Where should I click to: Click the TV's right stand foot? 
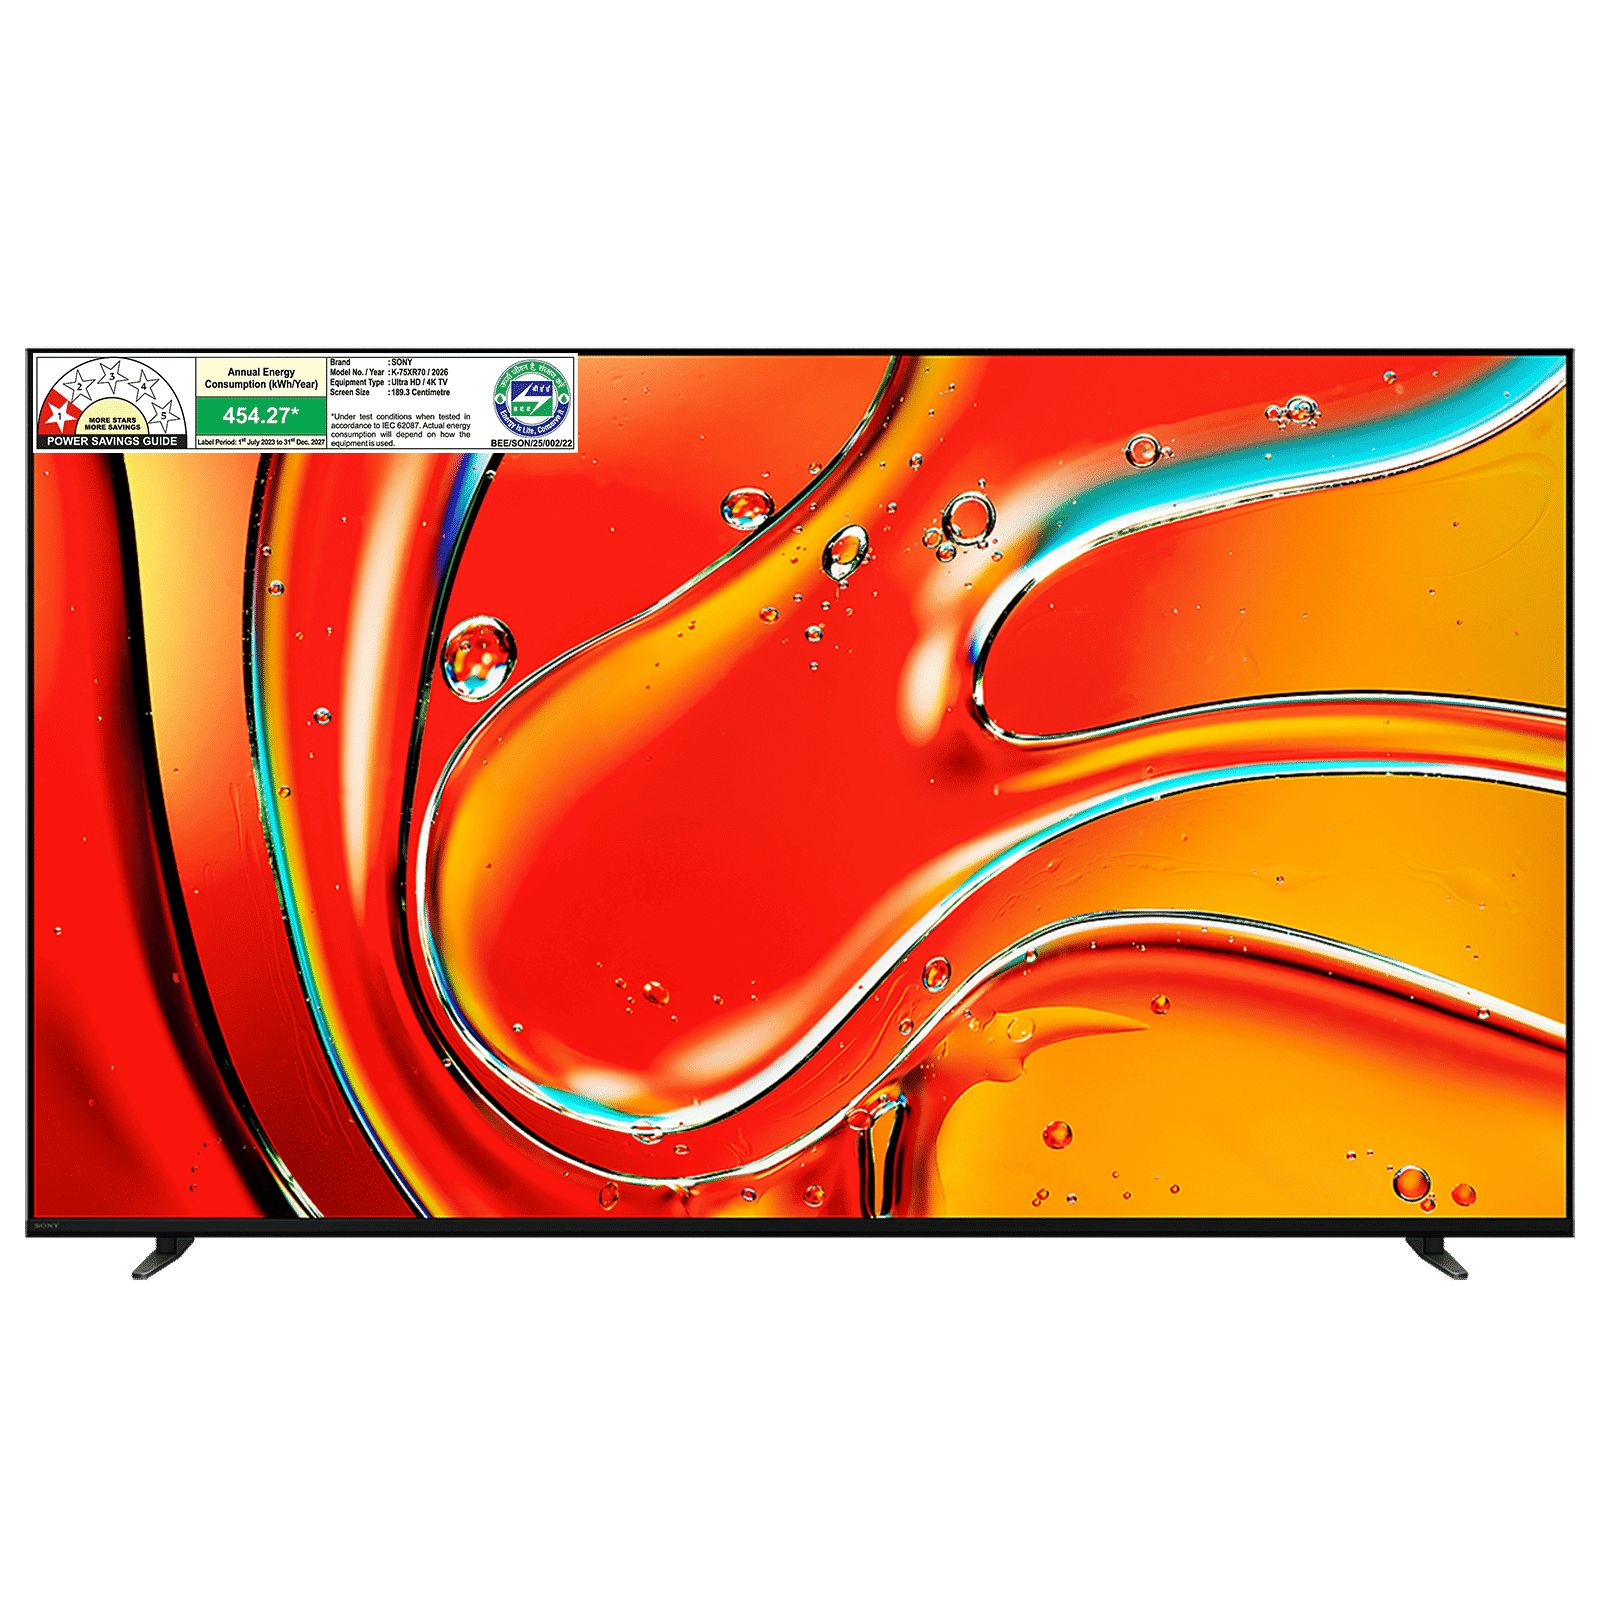[x=1437, y=1257]
